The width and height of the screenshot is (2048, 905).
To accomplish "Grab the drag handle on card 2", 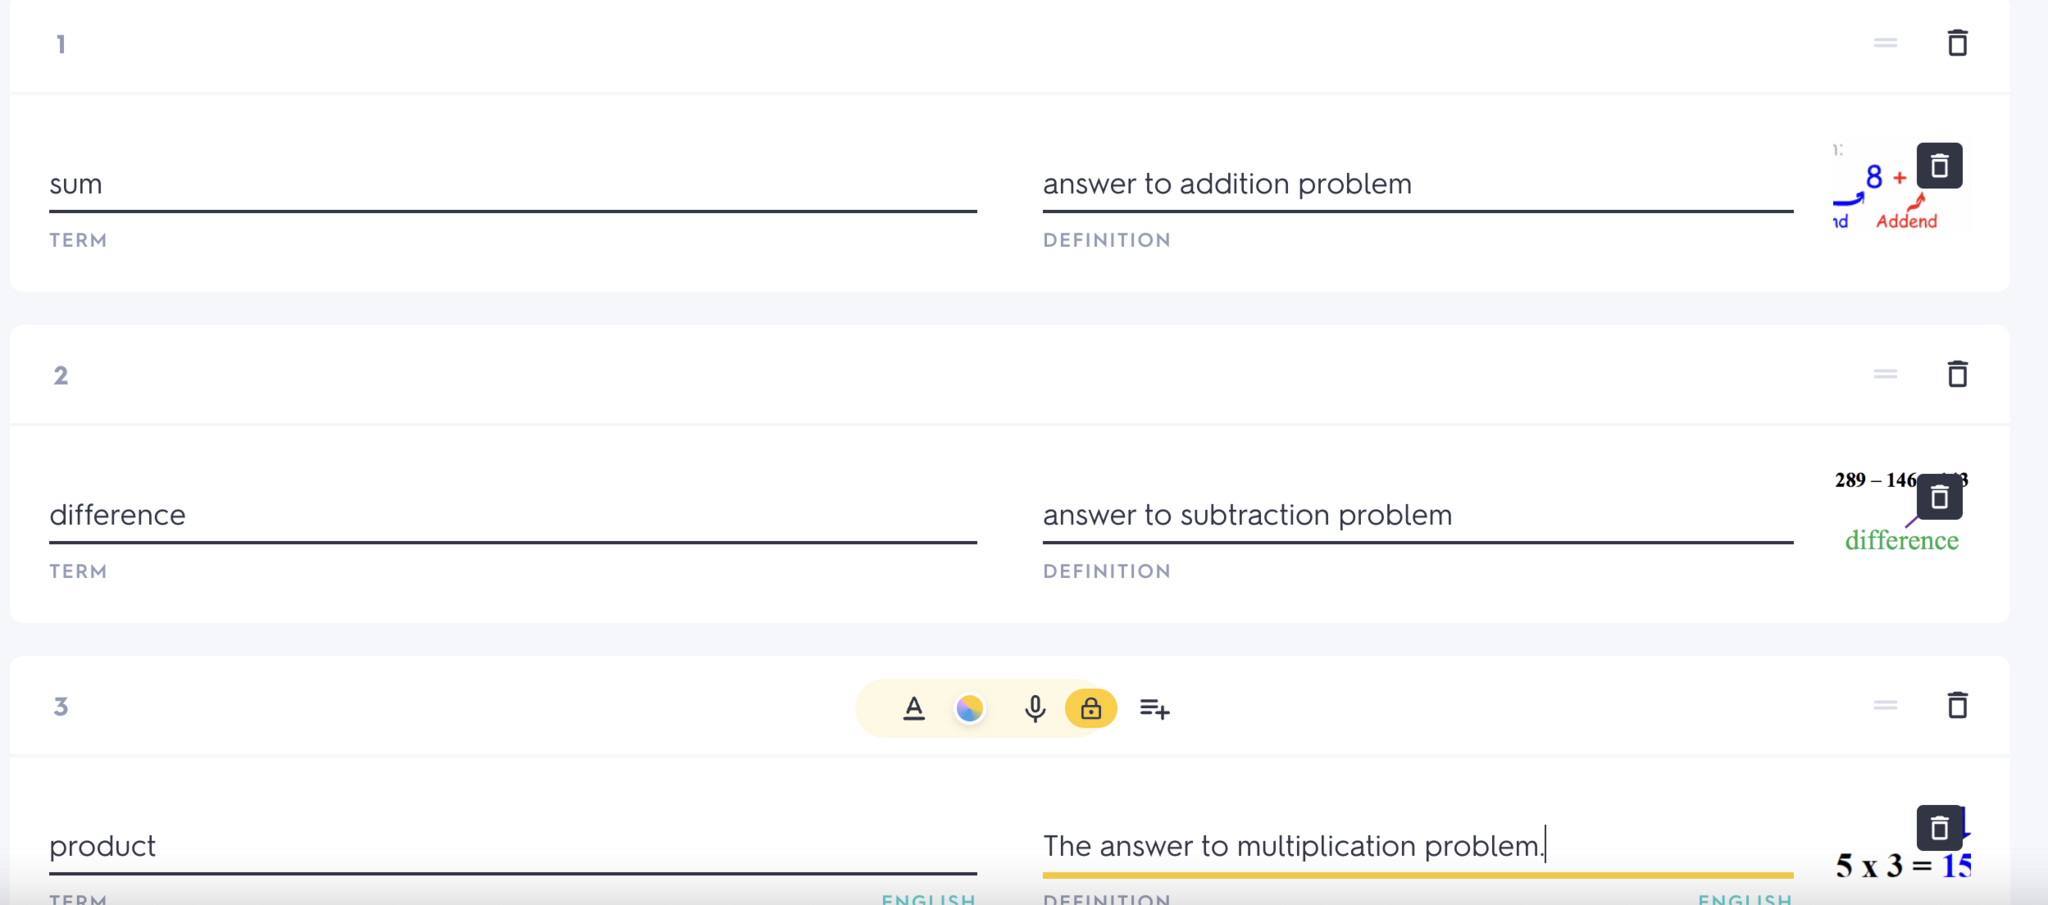I will coord(1885,374).
